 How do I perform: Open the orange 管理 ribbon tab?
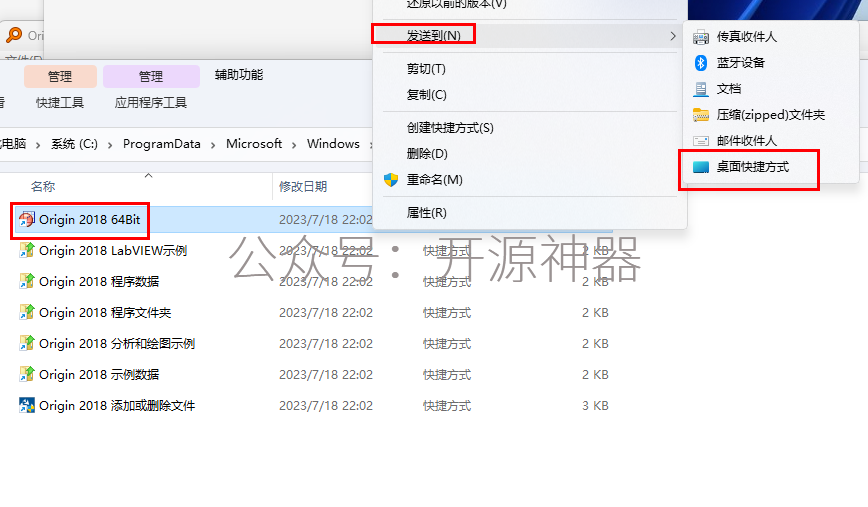click(x=60, y=76)
